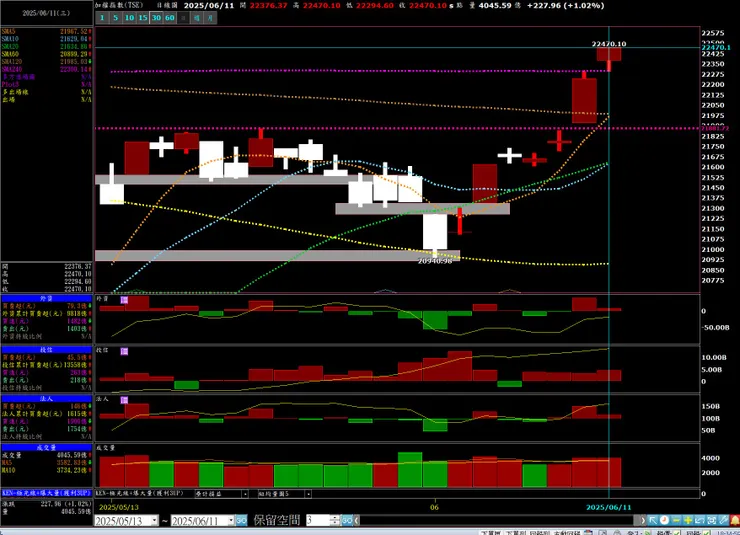Screen dimensions: 740x535
Task: Click the pencil drawing tool icon
Action: (723, 520)
